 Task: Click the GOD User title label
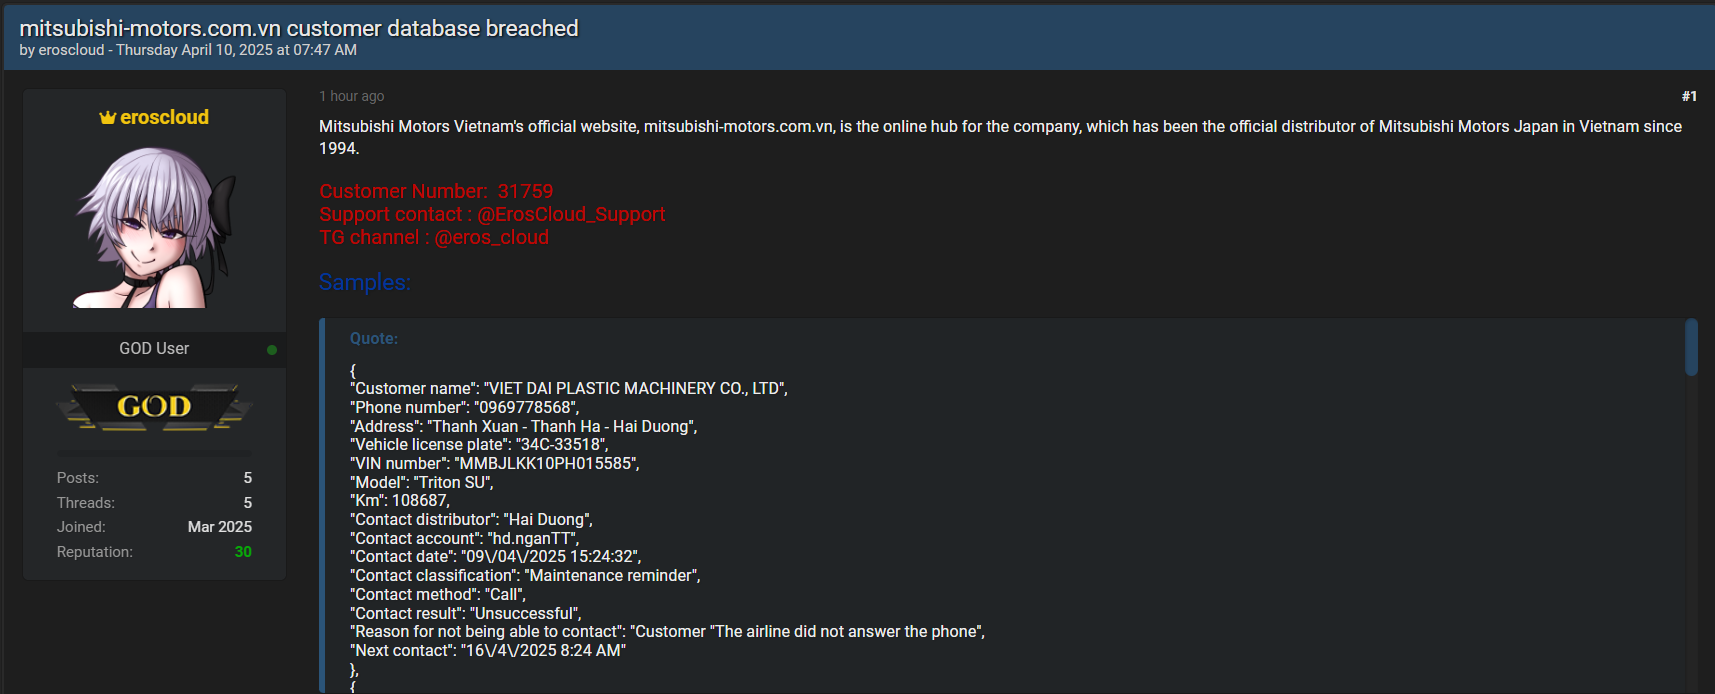click(154, 349)
